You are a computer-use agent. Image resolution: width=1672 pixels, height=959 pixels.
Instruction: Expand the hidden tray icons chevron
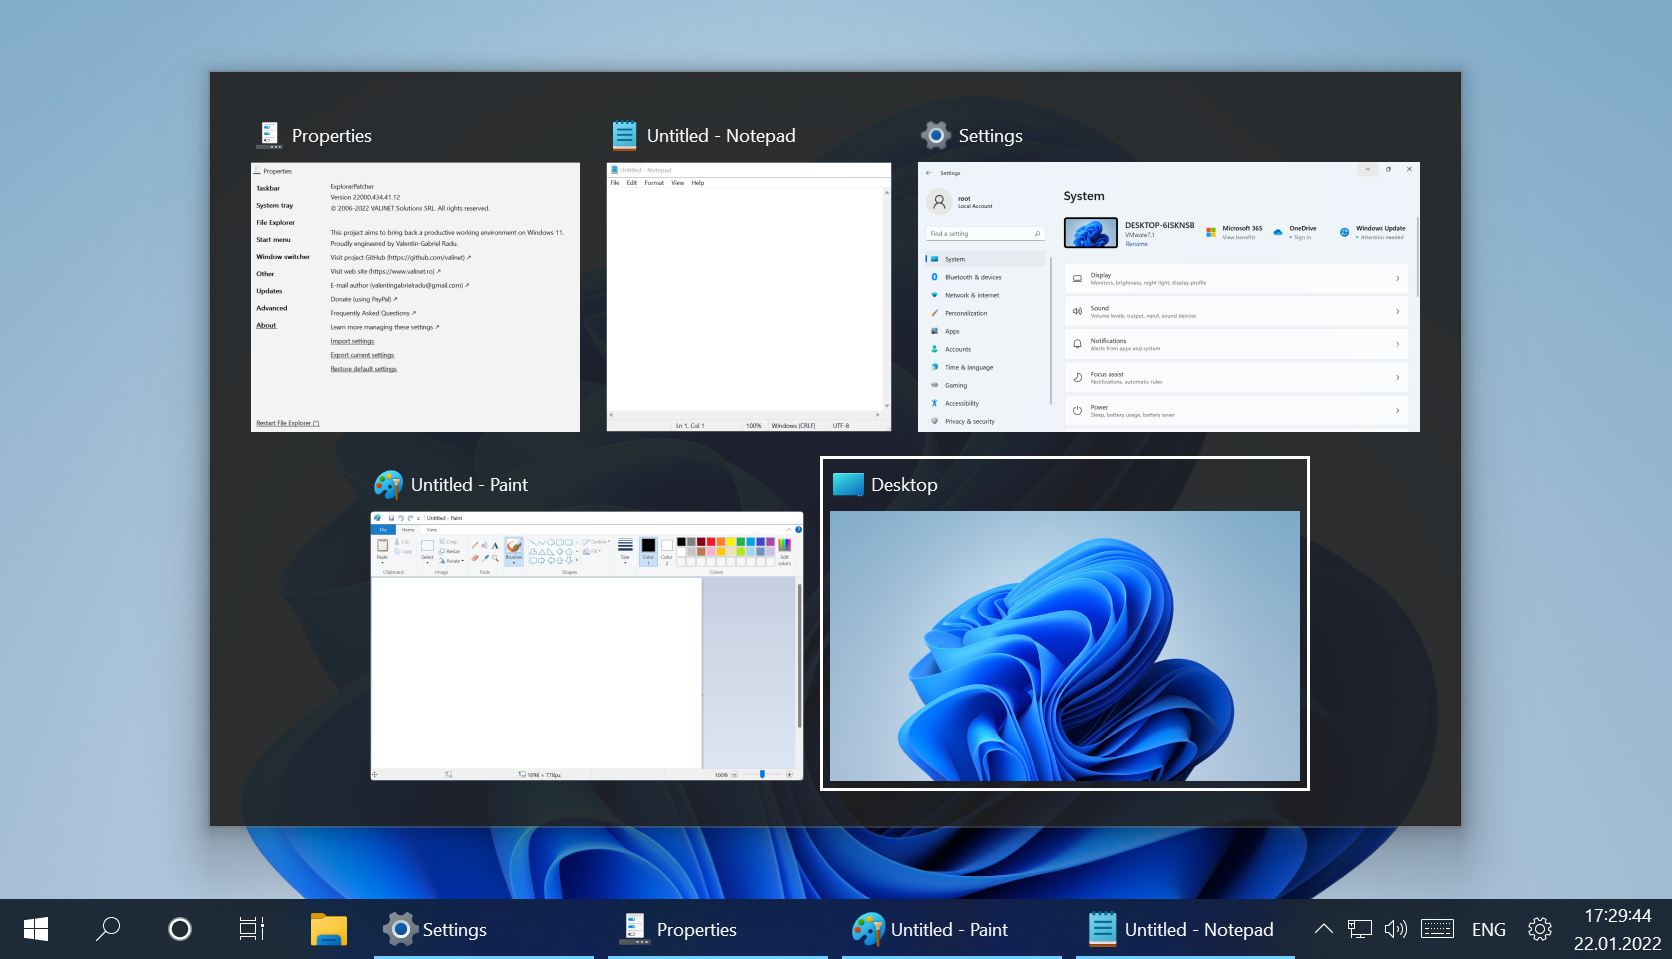1323,929
